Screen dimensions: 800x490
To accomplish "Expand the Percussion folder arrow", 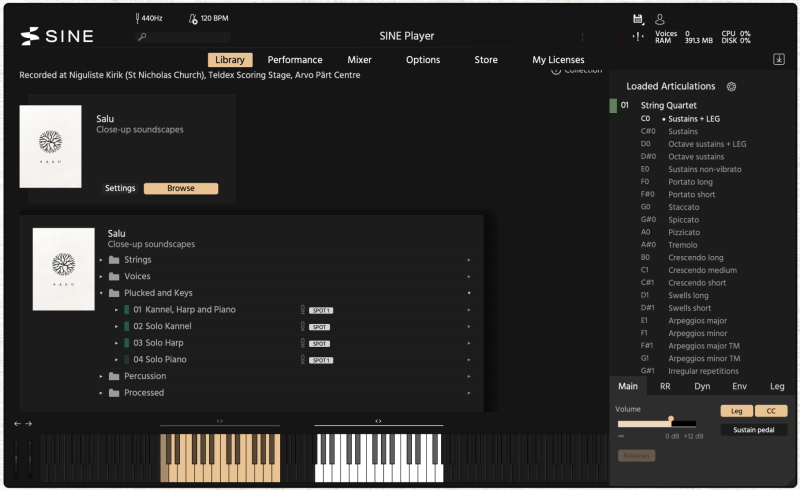I will (101, 376).
